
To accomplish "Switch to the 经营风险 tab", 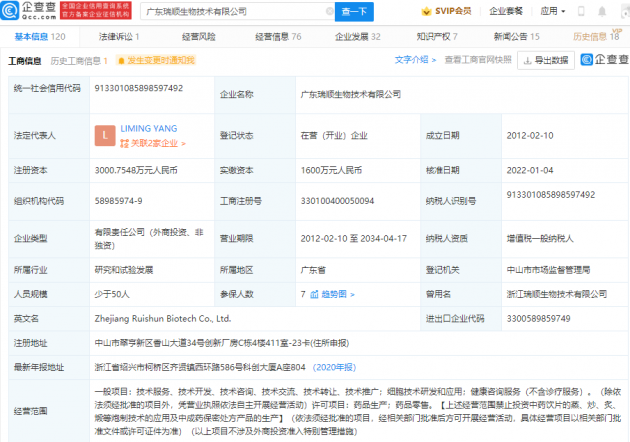I will click(x=198, y=37).
